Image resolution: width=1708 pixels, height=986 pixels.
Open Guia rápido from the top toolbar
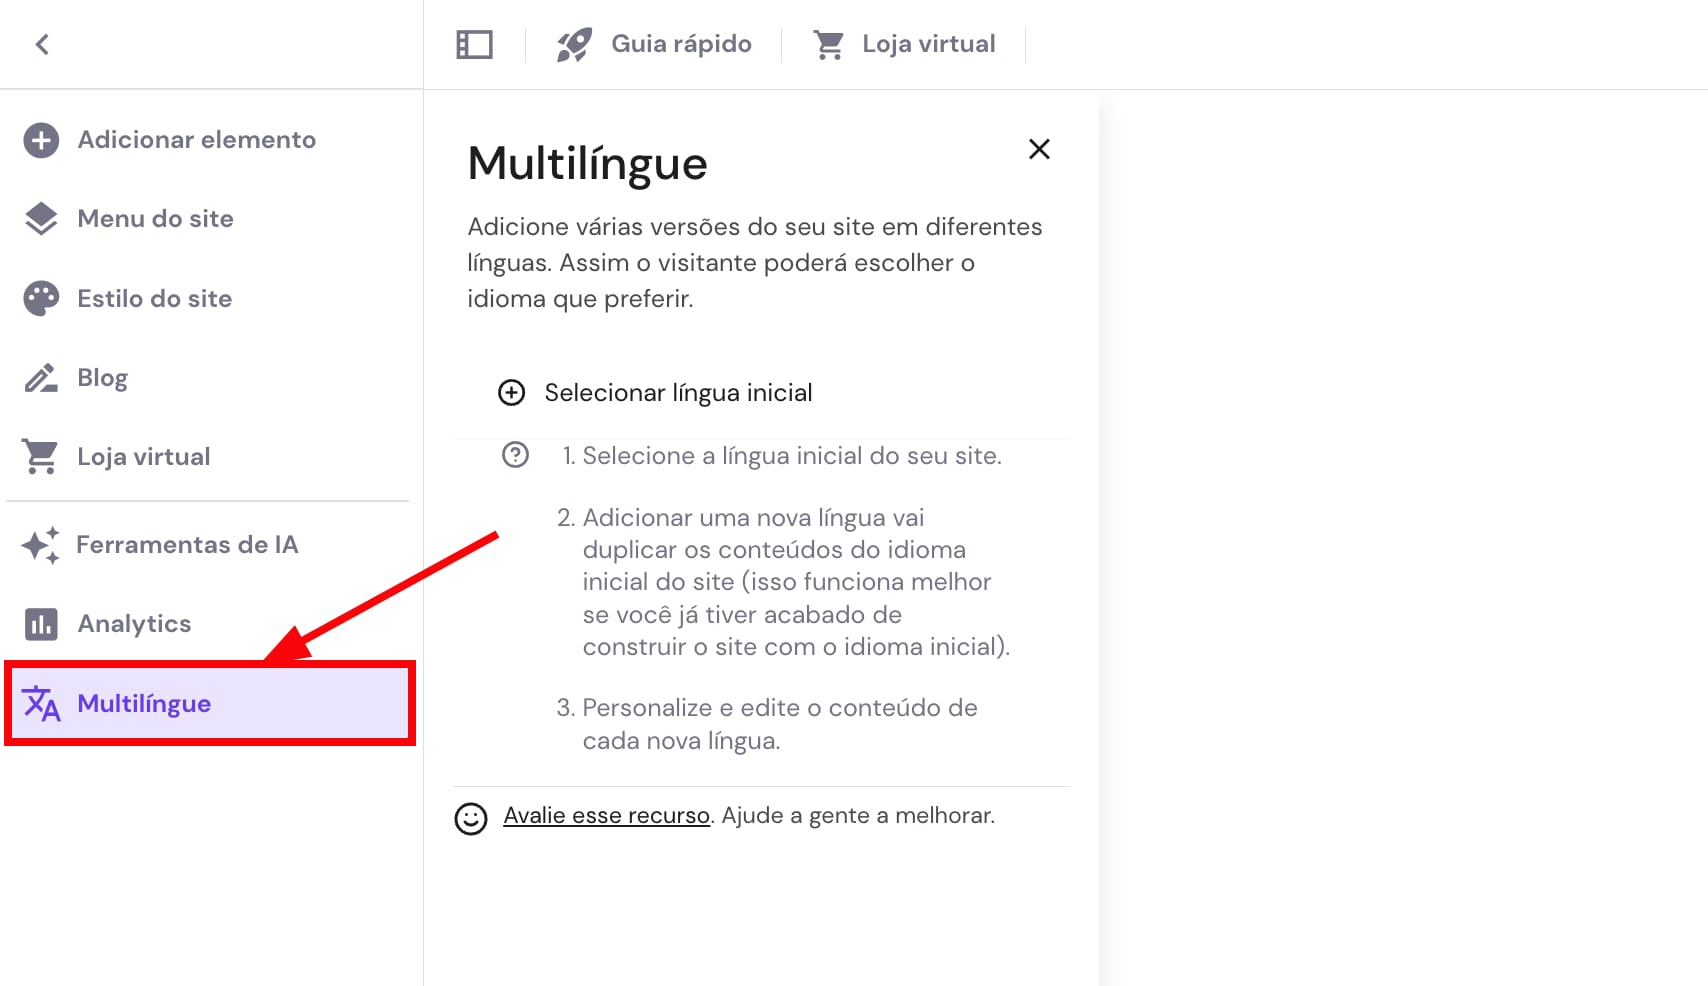[x=683, y=44]
